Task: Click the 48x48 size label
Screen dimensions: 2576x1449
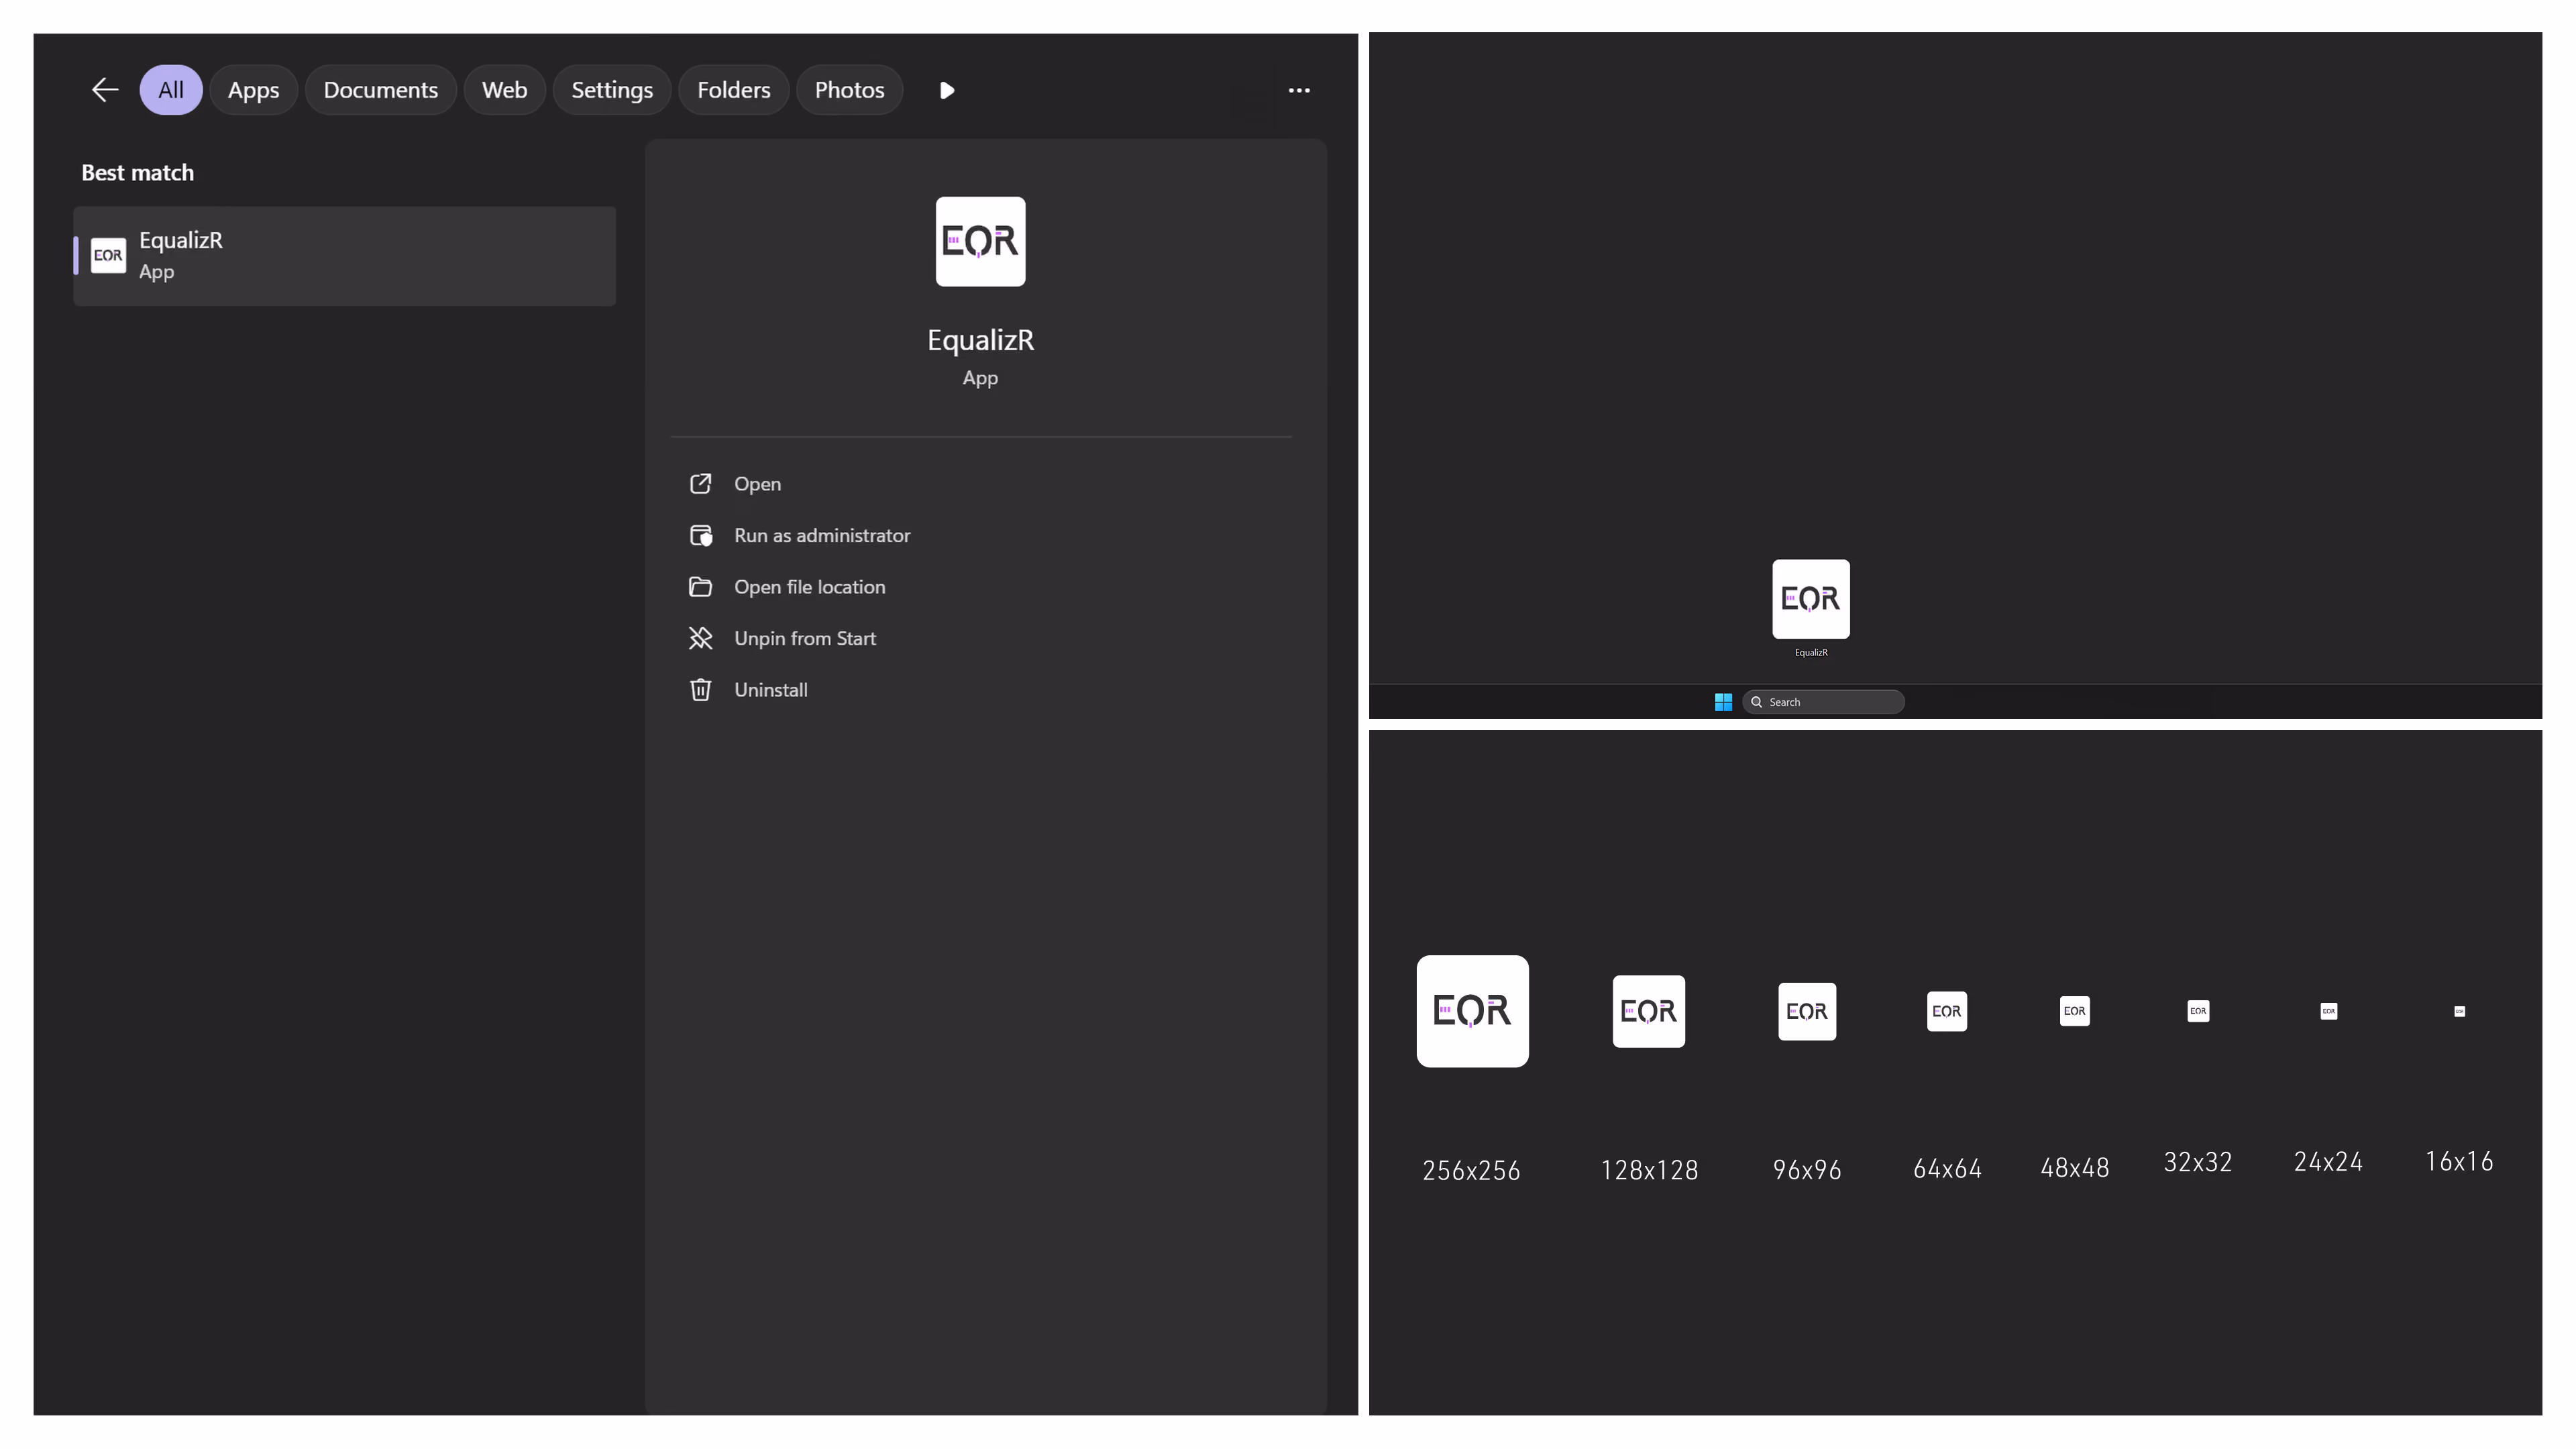Action: [2075, 1168]
